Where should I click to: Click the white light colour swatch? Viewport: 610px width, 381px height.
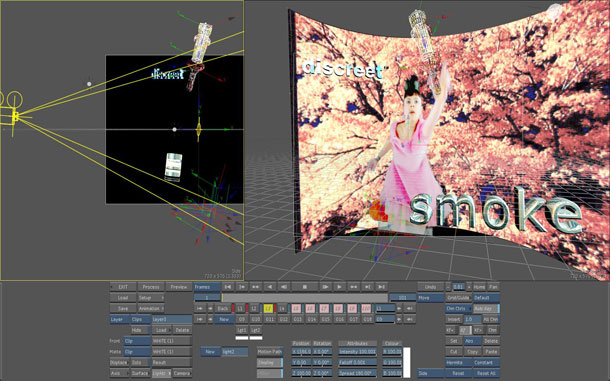click(x=407, y=362)
